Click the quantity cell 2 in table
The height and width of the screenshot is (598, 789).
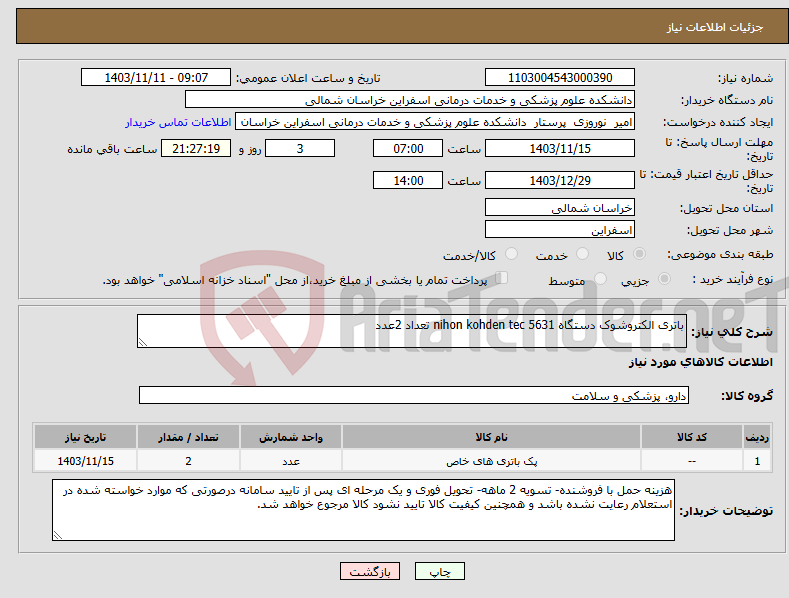pos(188,461)
